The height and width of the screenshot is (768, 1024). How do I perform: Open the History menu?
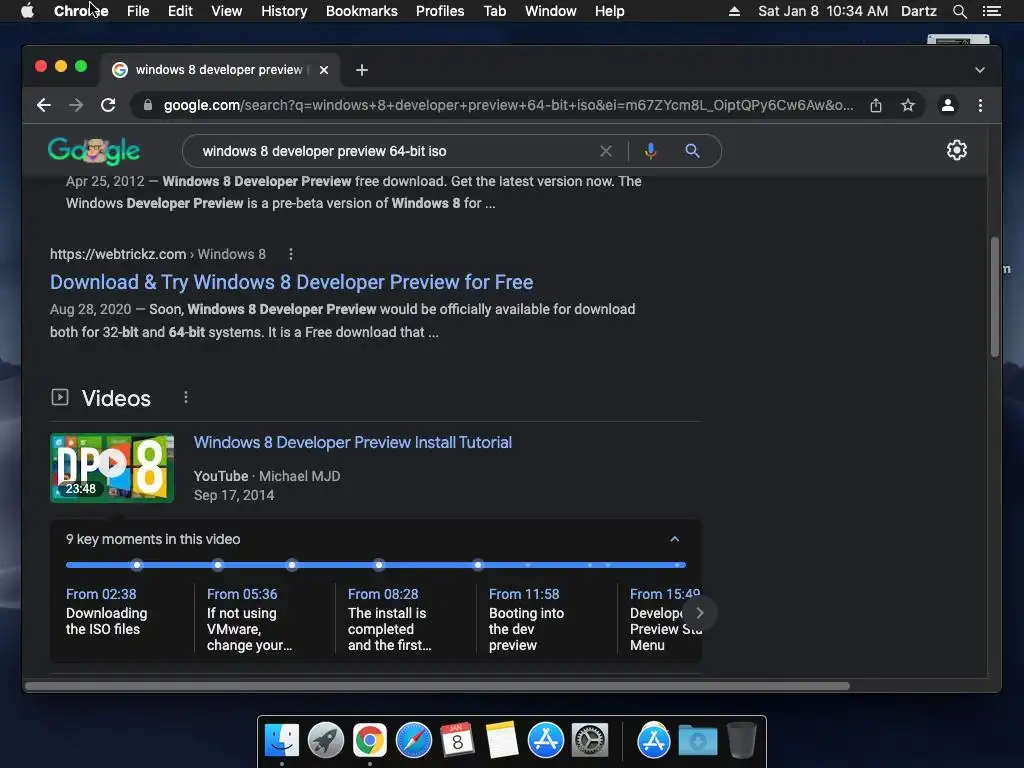[x=284, y=11]
